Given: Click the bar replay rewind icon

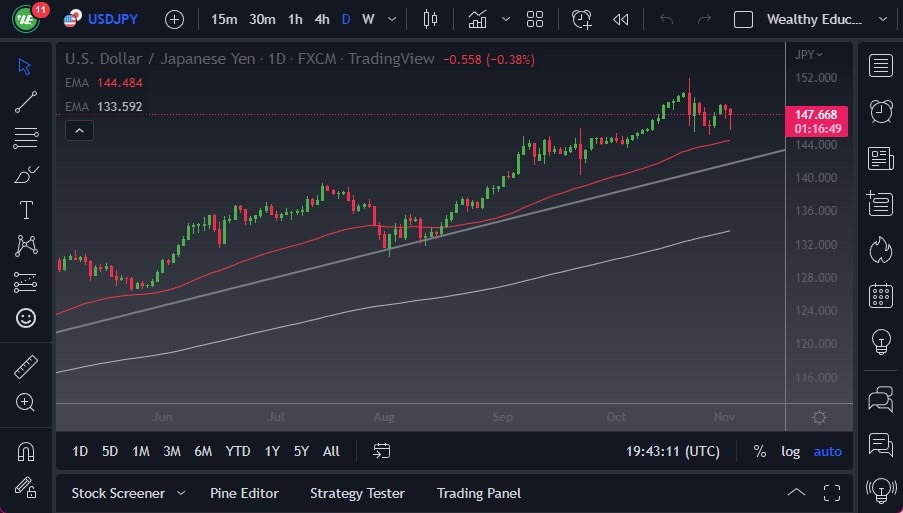Looking at the screenshot, I should pyautogui.click(x=621, y=19).
